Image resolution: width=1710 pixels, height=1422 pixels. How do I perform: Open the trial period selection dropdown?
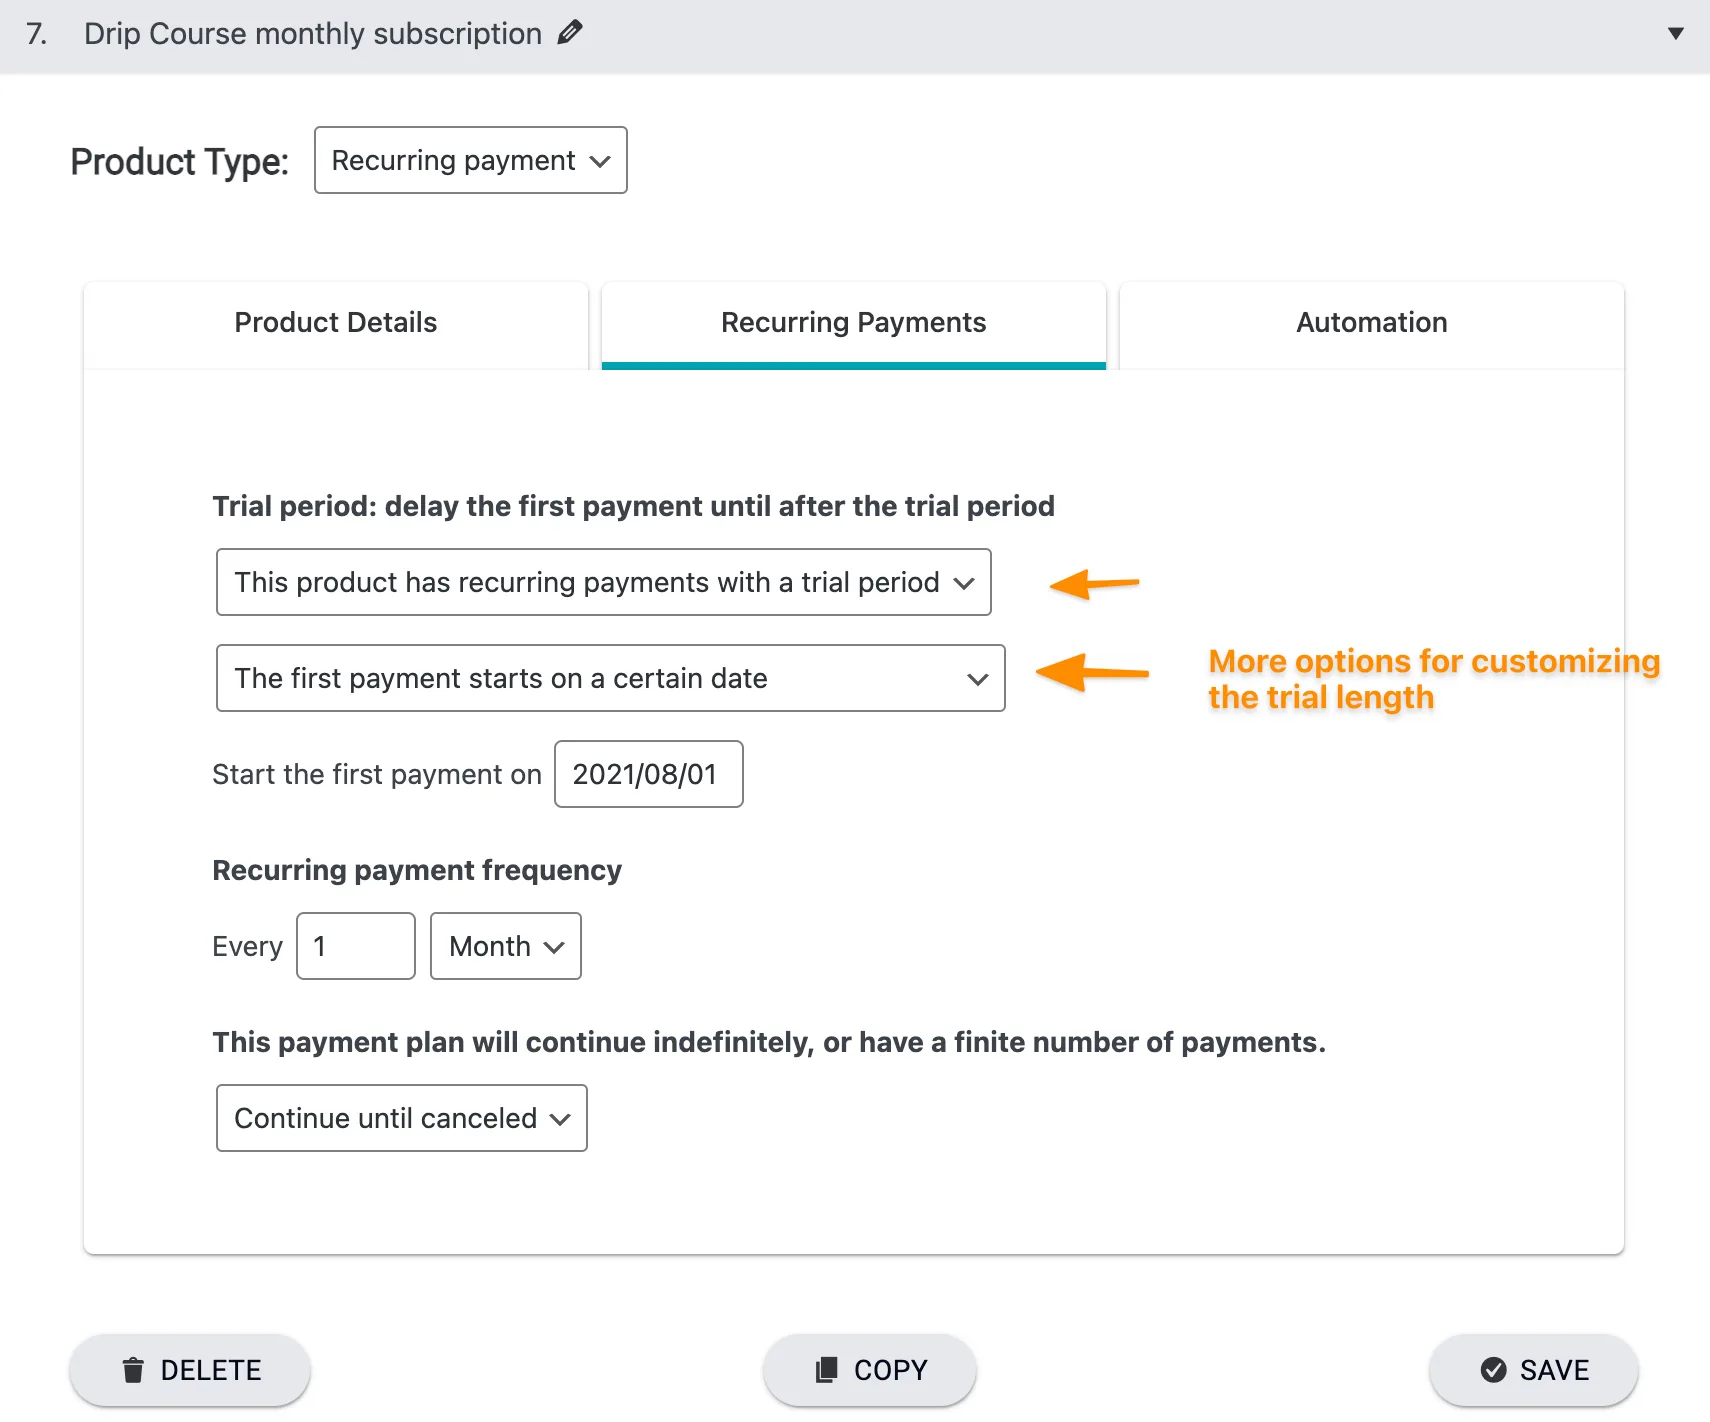(x=603, y=582)
